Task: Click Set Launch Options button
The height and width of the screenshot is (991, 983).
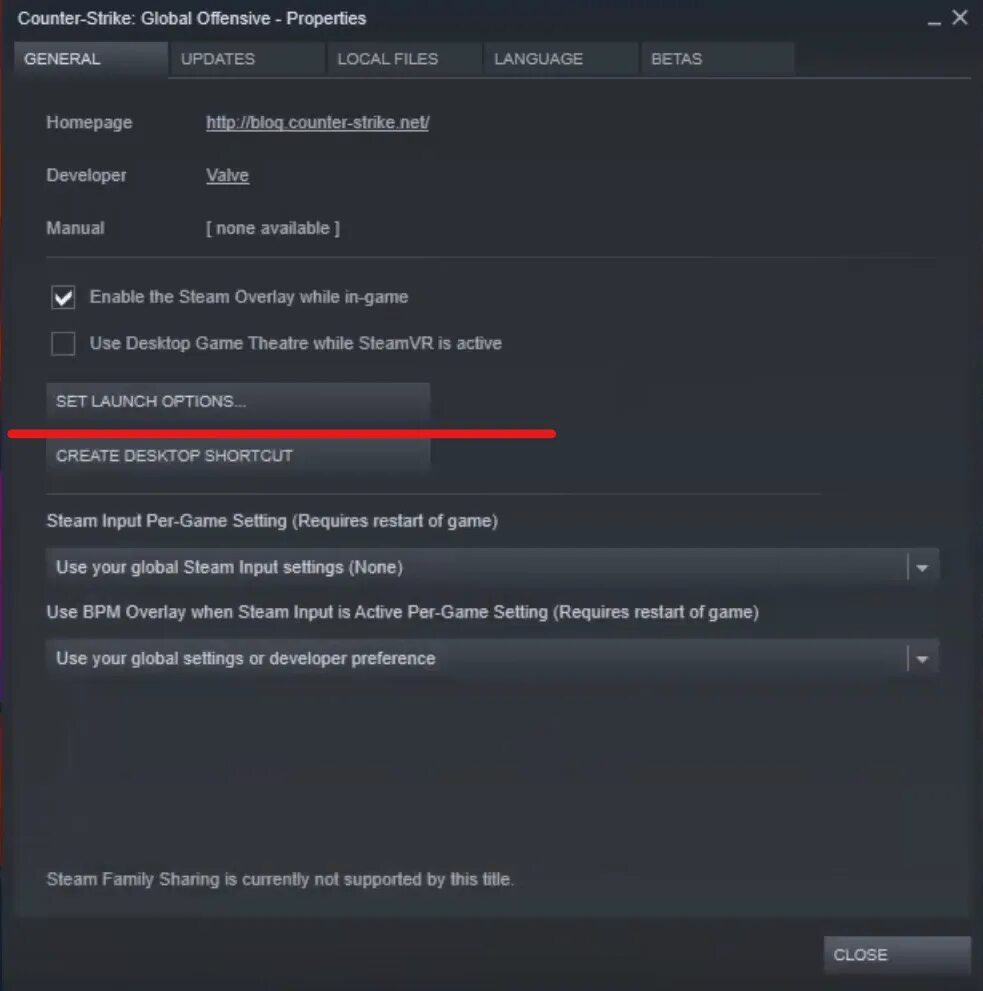Action: click(238, 401)
